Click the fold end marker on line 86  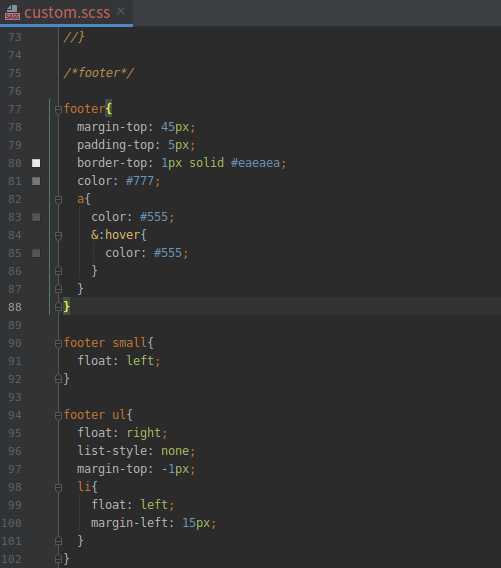58,271
